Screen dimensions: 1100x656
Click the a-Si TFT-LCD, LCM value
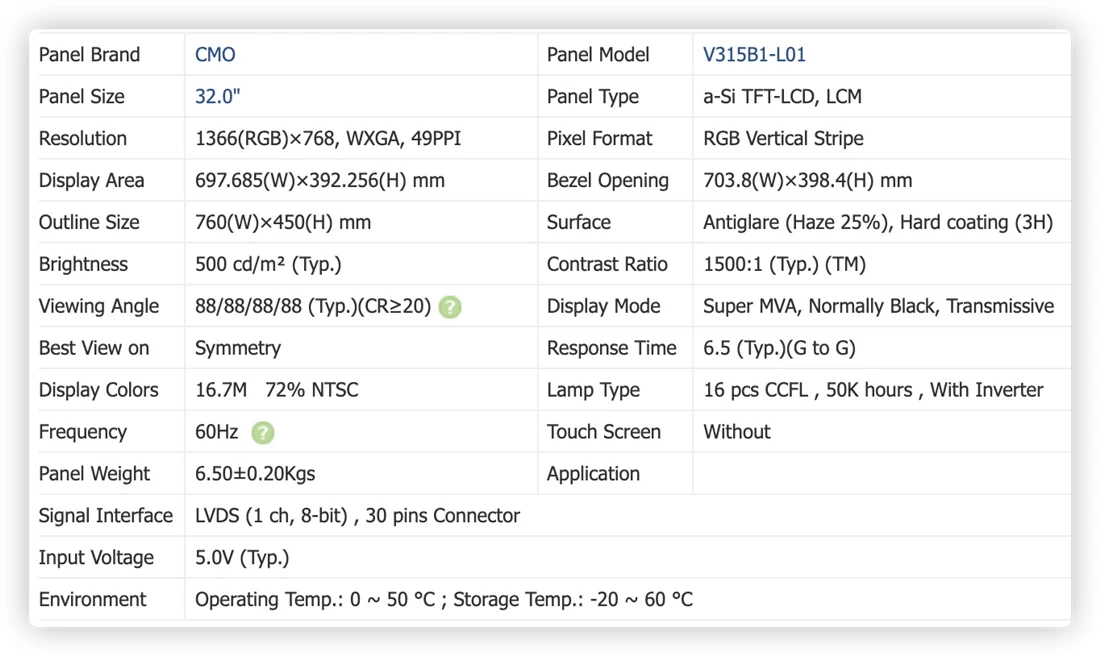coord(782,96)
